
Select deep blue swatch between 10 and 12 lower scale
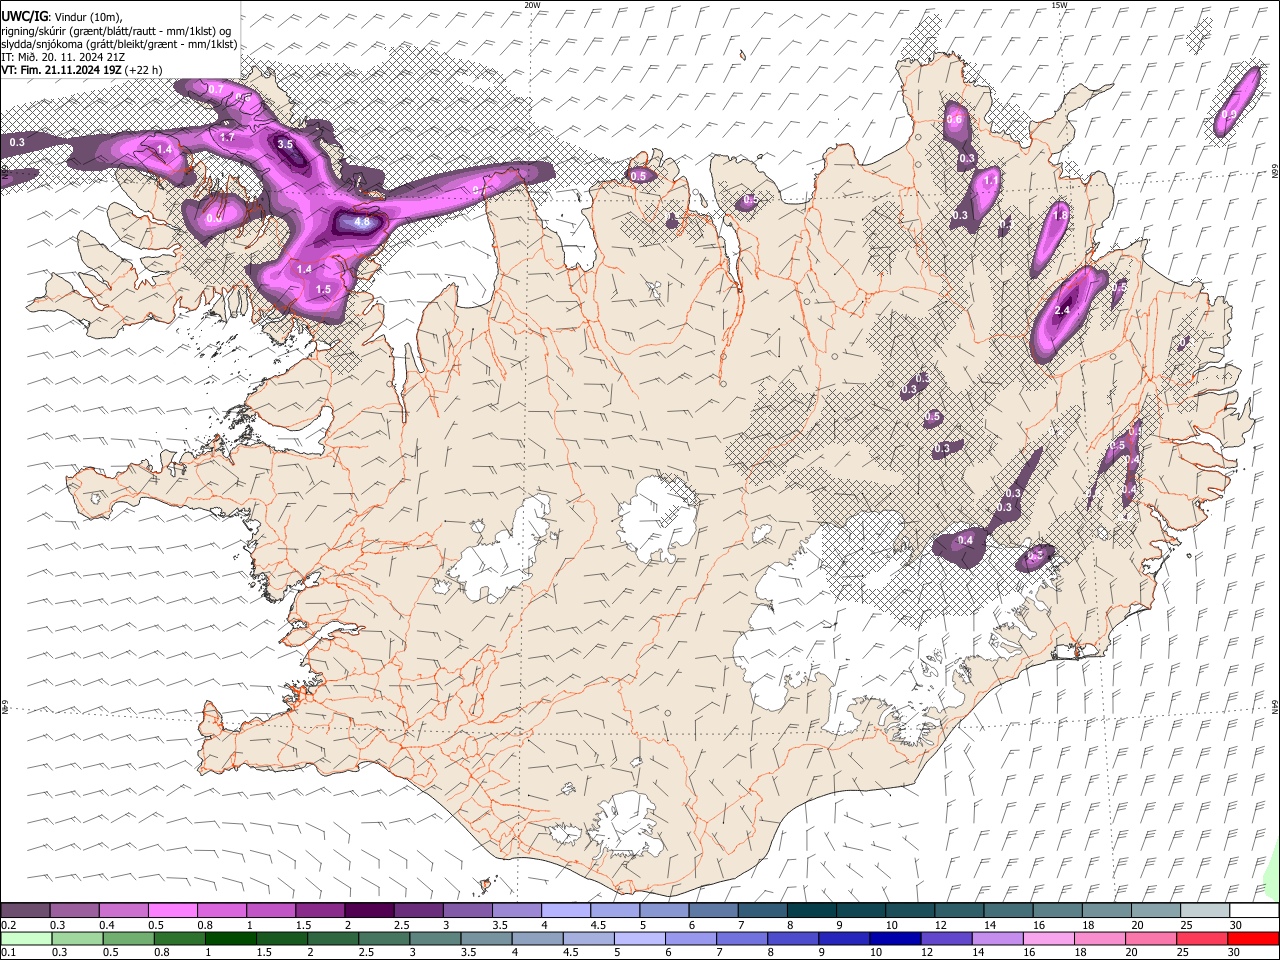[895, 938]
